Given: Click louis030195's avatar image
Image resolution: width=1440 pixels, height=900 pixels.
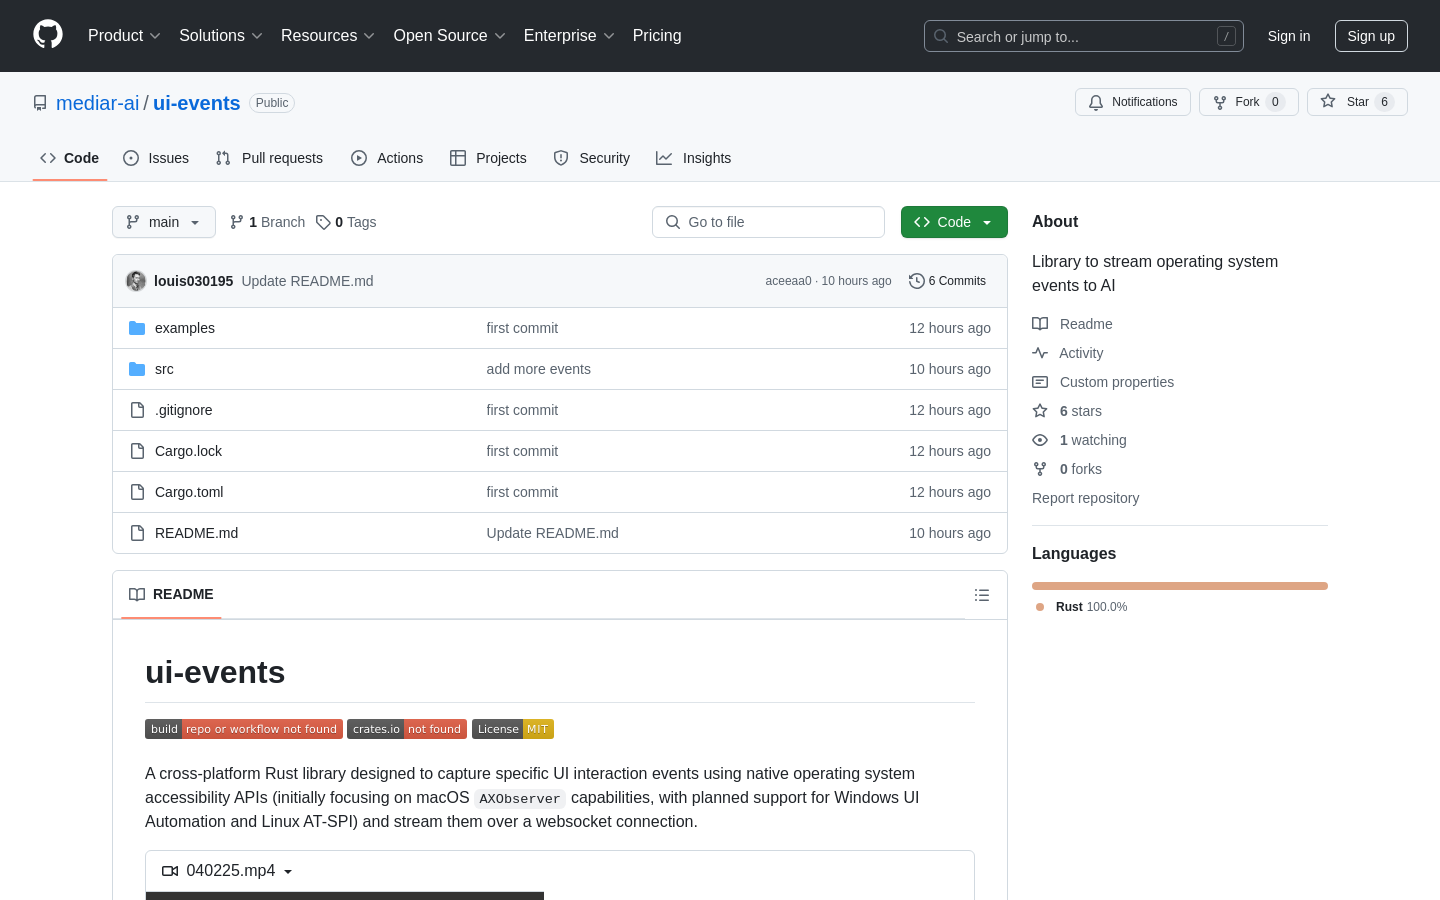Looking at the screenshot, I should [136, 281].
